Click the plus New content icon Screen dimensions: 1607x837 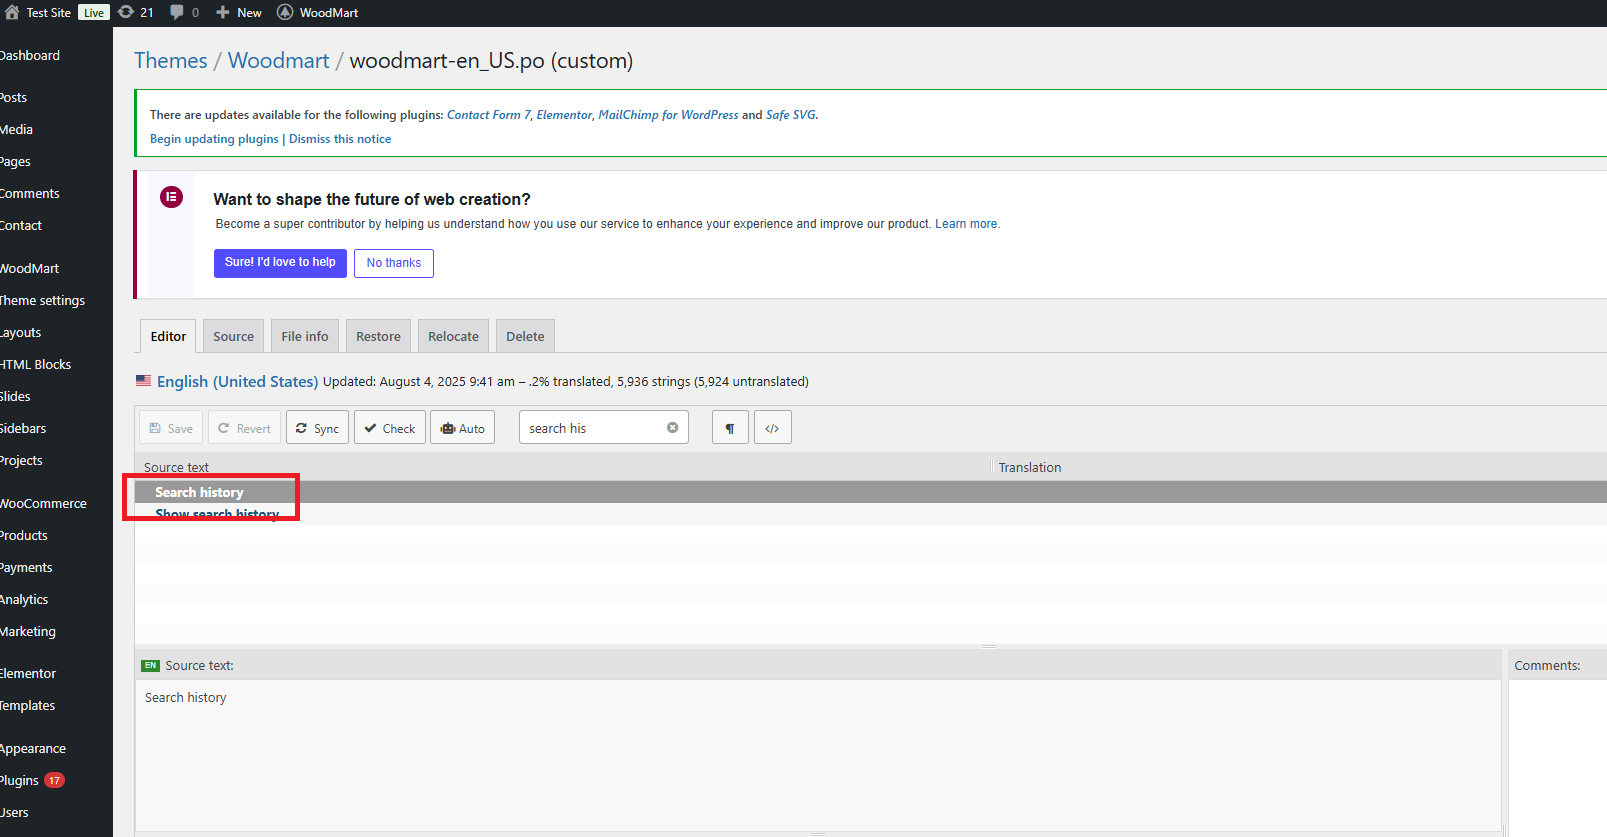point(223,12)
